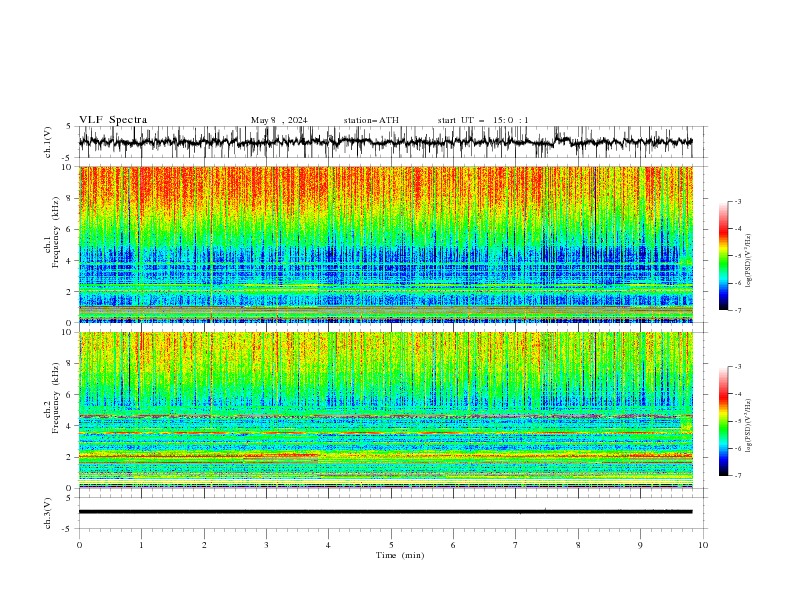Click the upper PSD color scale bar
The height and width of the screenshot is (612, 792).
click(x=723, y=256)
